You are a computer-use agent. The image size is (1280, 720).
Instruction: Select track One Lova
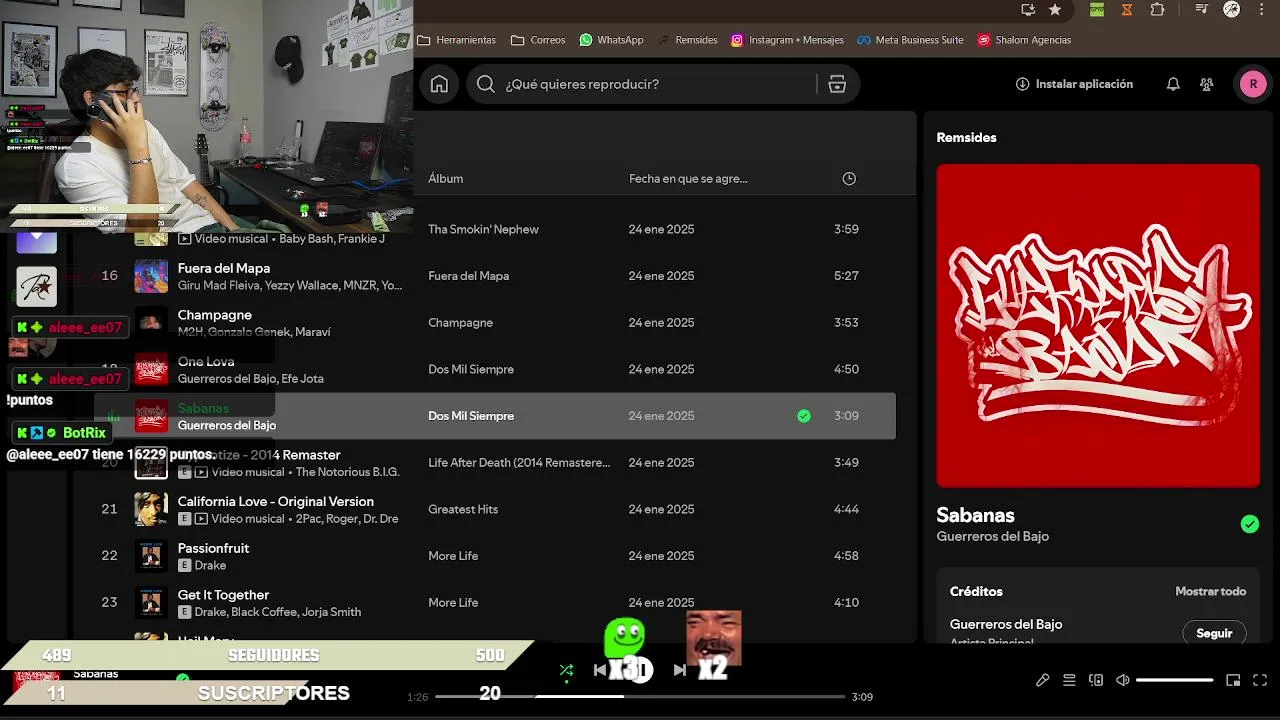click(x=206, y=362)
